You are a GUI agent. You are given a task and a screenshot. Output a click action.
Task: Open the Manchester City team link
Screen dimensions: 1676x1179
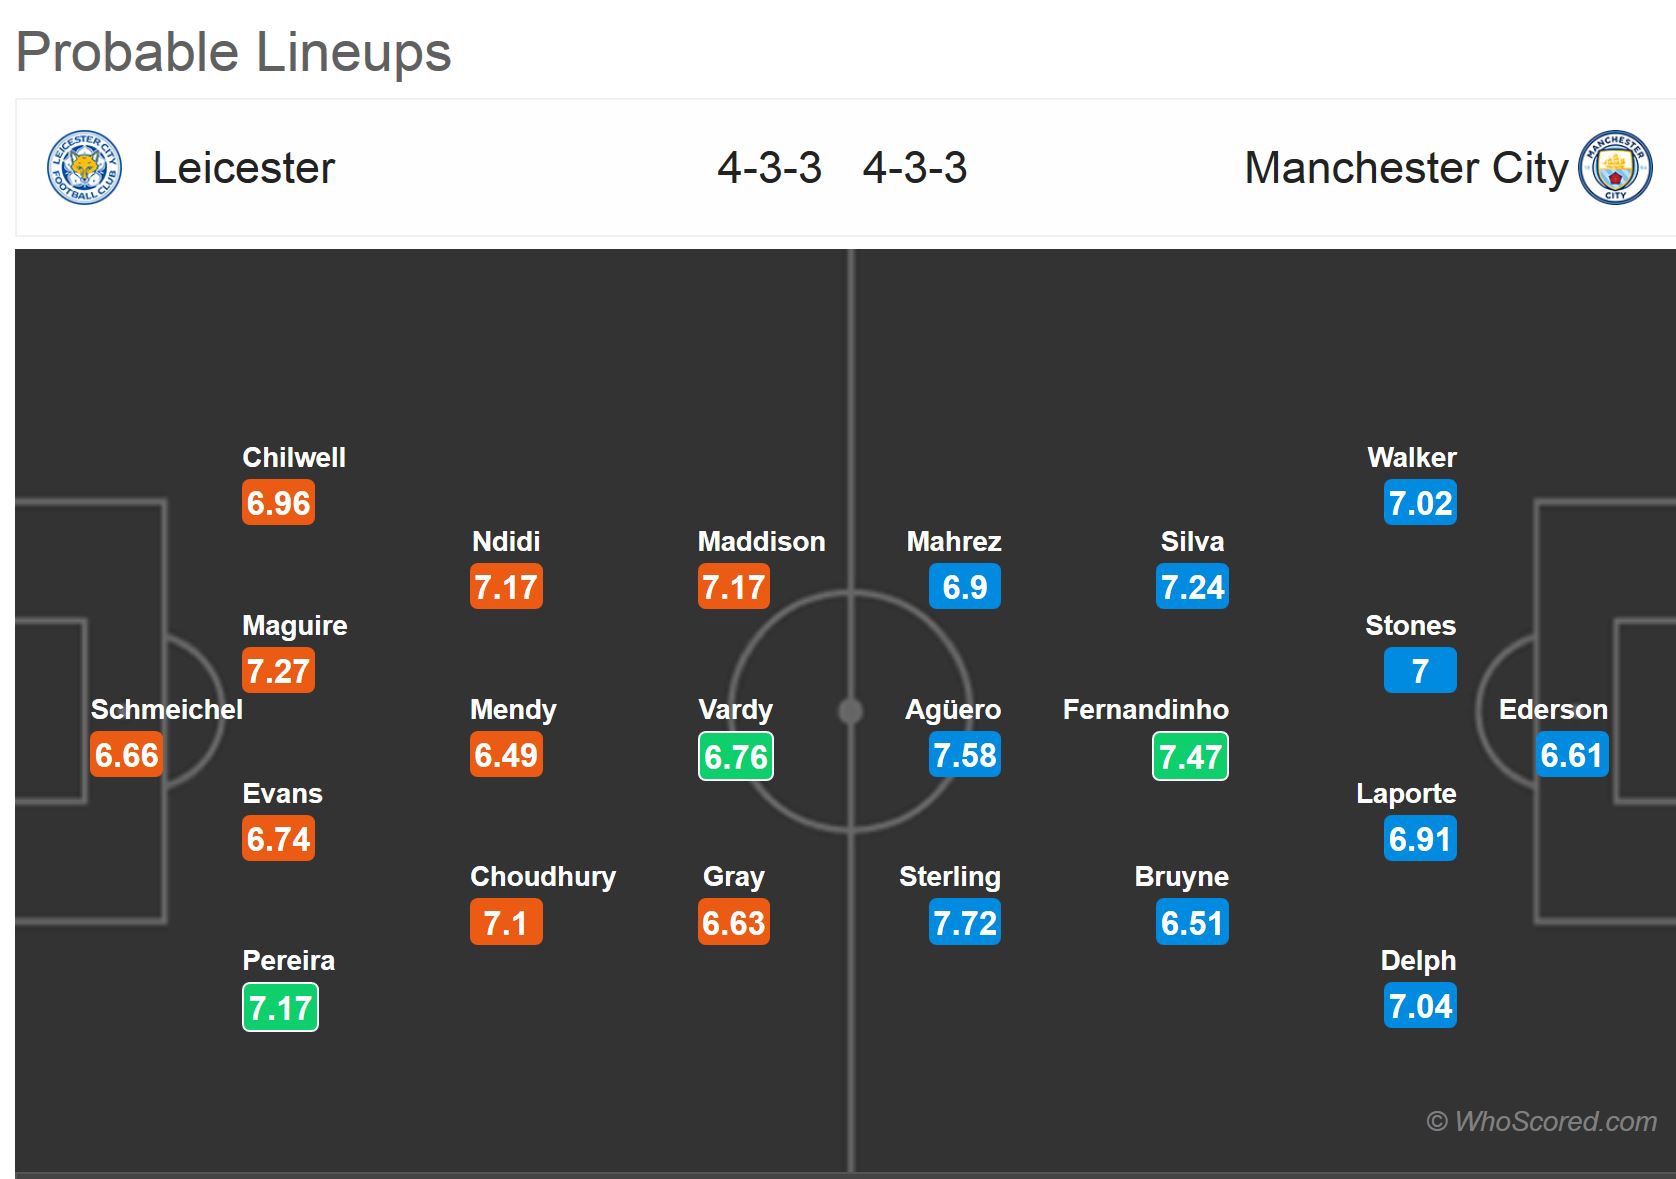(x=1405, y=167)
